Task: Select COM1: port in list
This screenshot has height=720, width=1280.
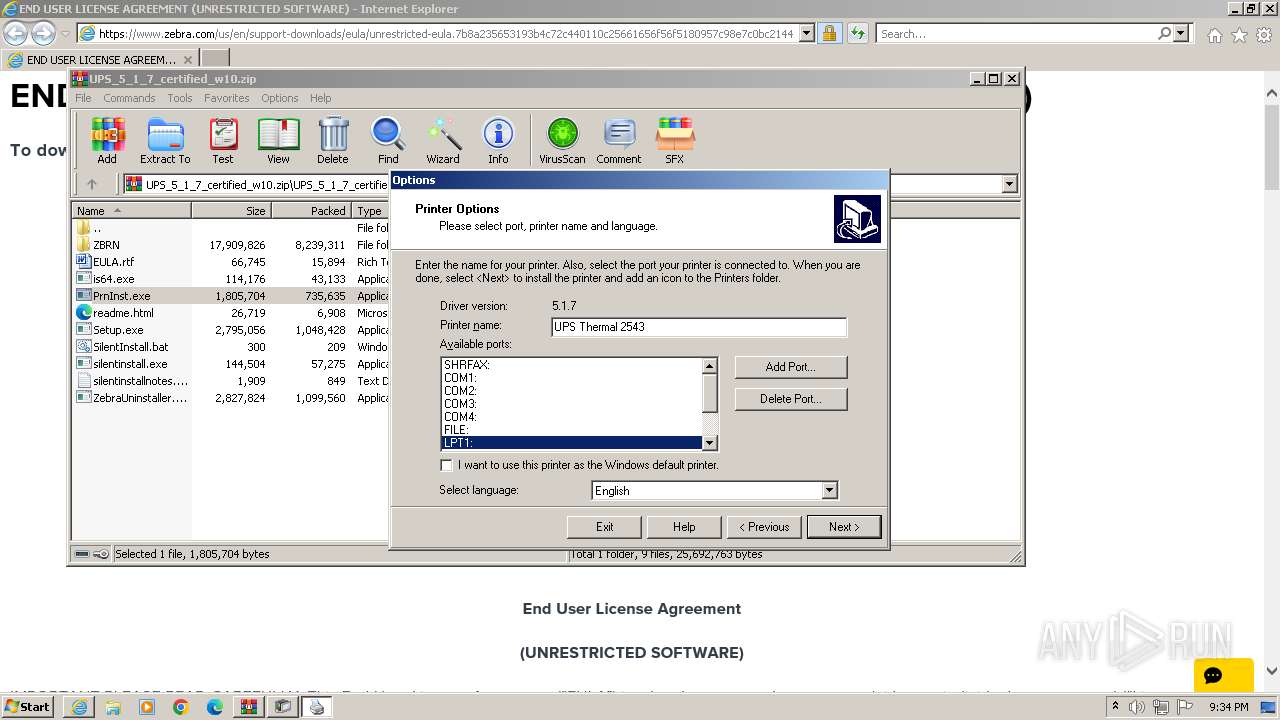Action: 572,378
